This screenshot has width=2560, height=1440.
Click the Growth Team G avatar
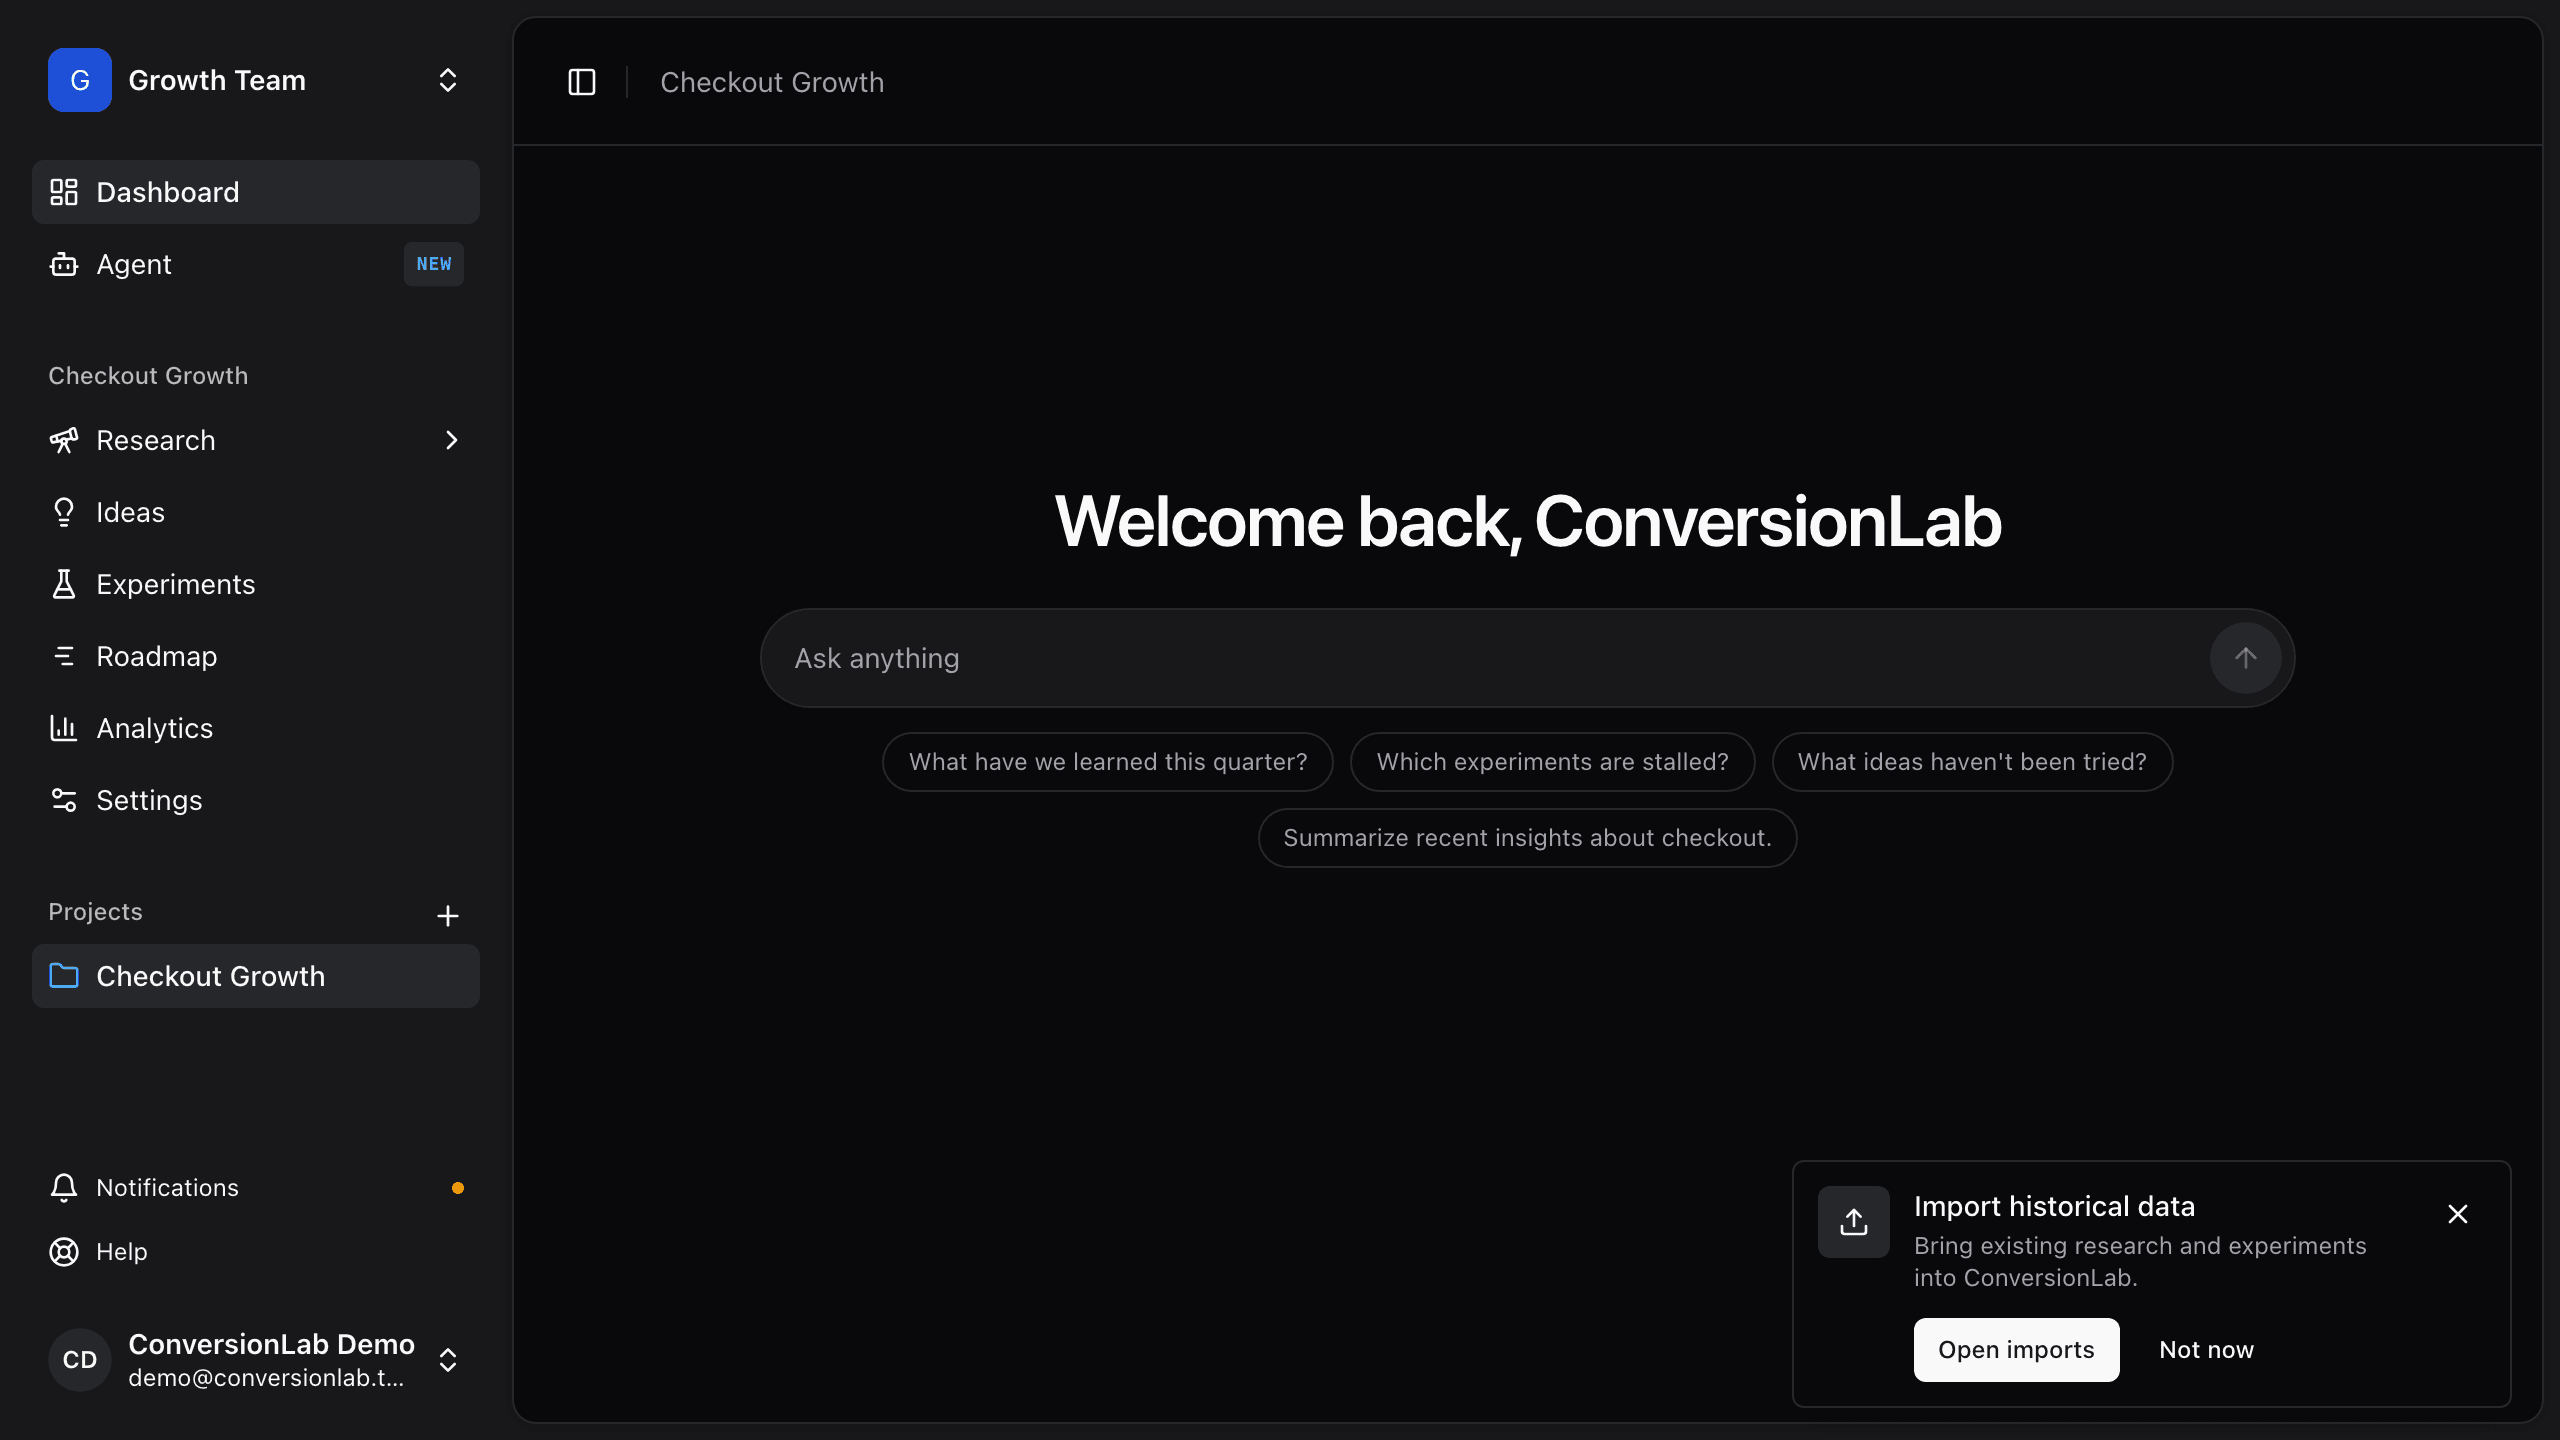(x=80, y=80)
